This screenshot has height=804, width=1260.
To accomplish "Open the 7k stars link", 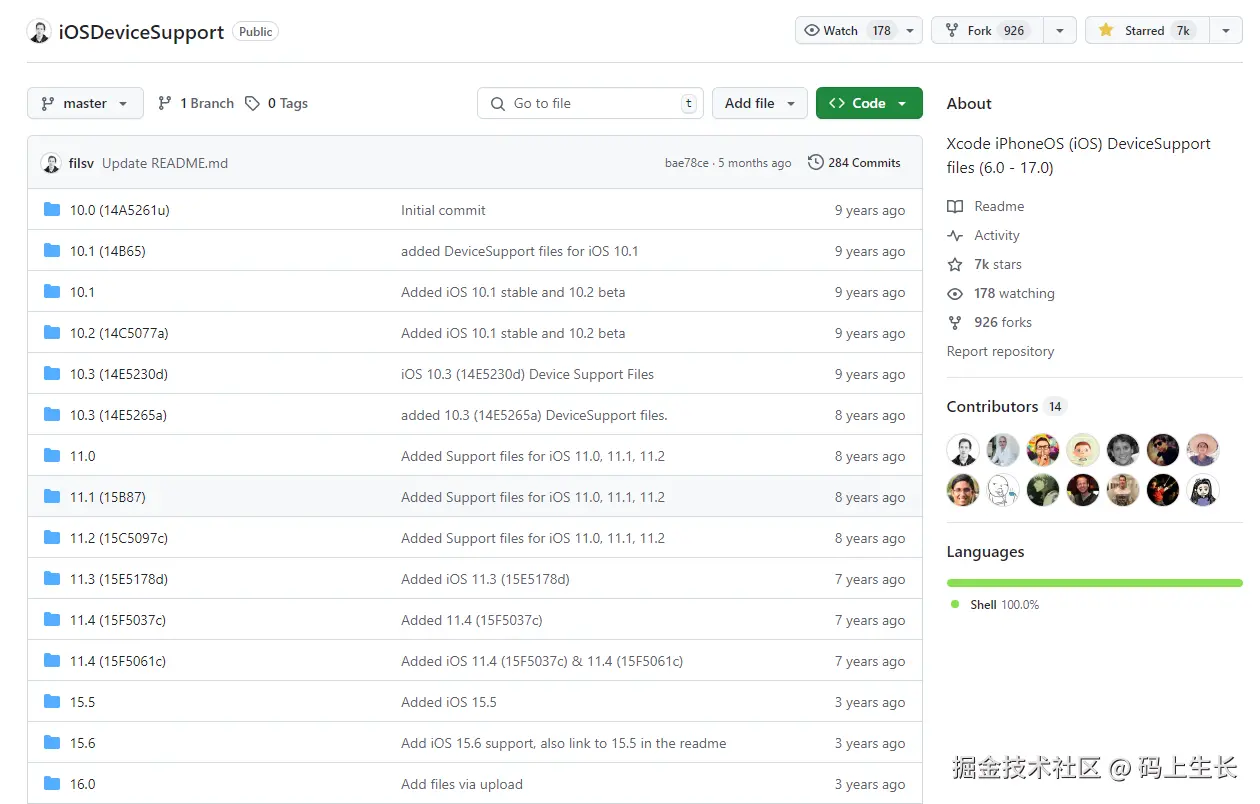I will point(985,264).
